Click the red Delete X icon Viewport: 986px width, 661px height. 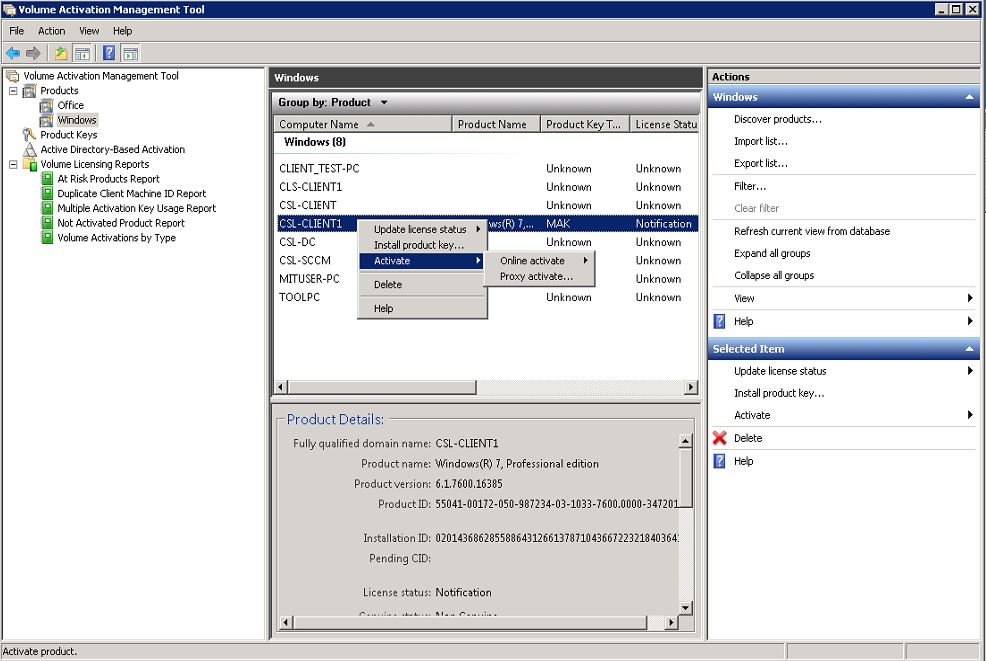[720, 438]
